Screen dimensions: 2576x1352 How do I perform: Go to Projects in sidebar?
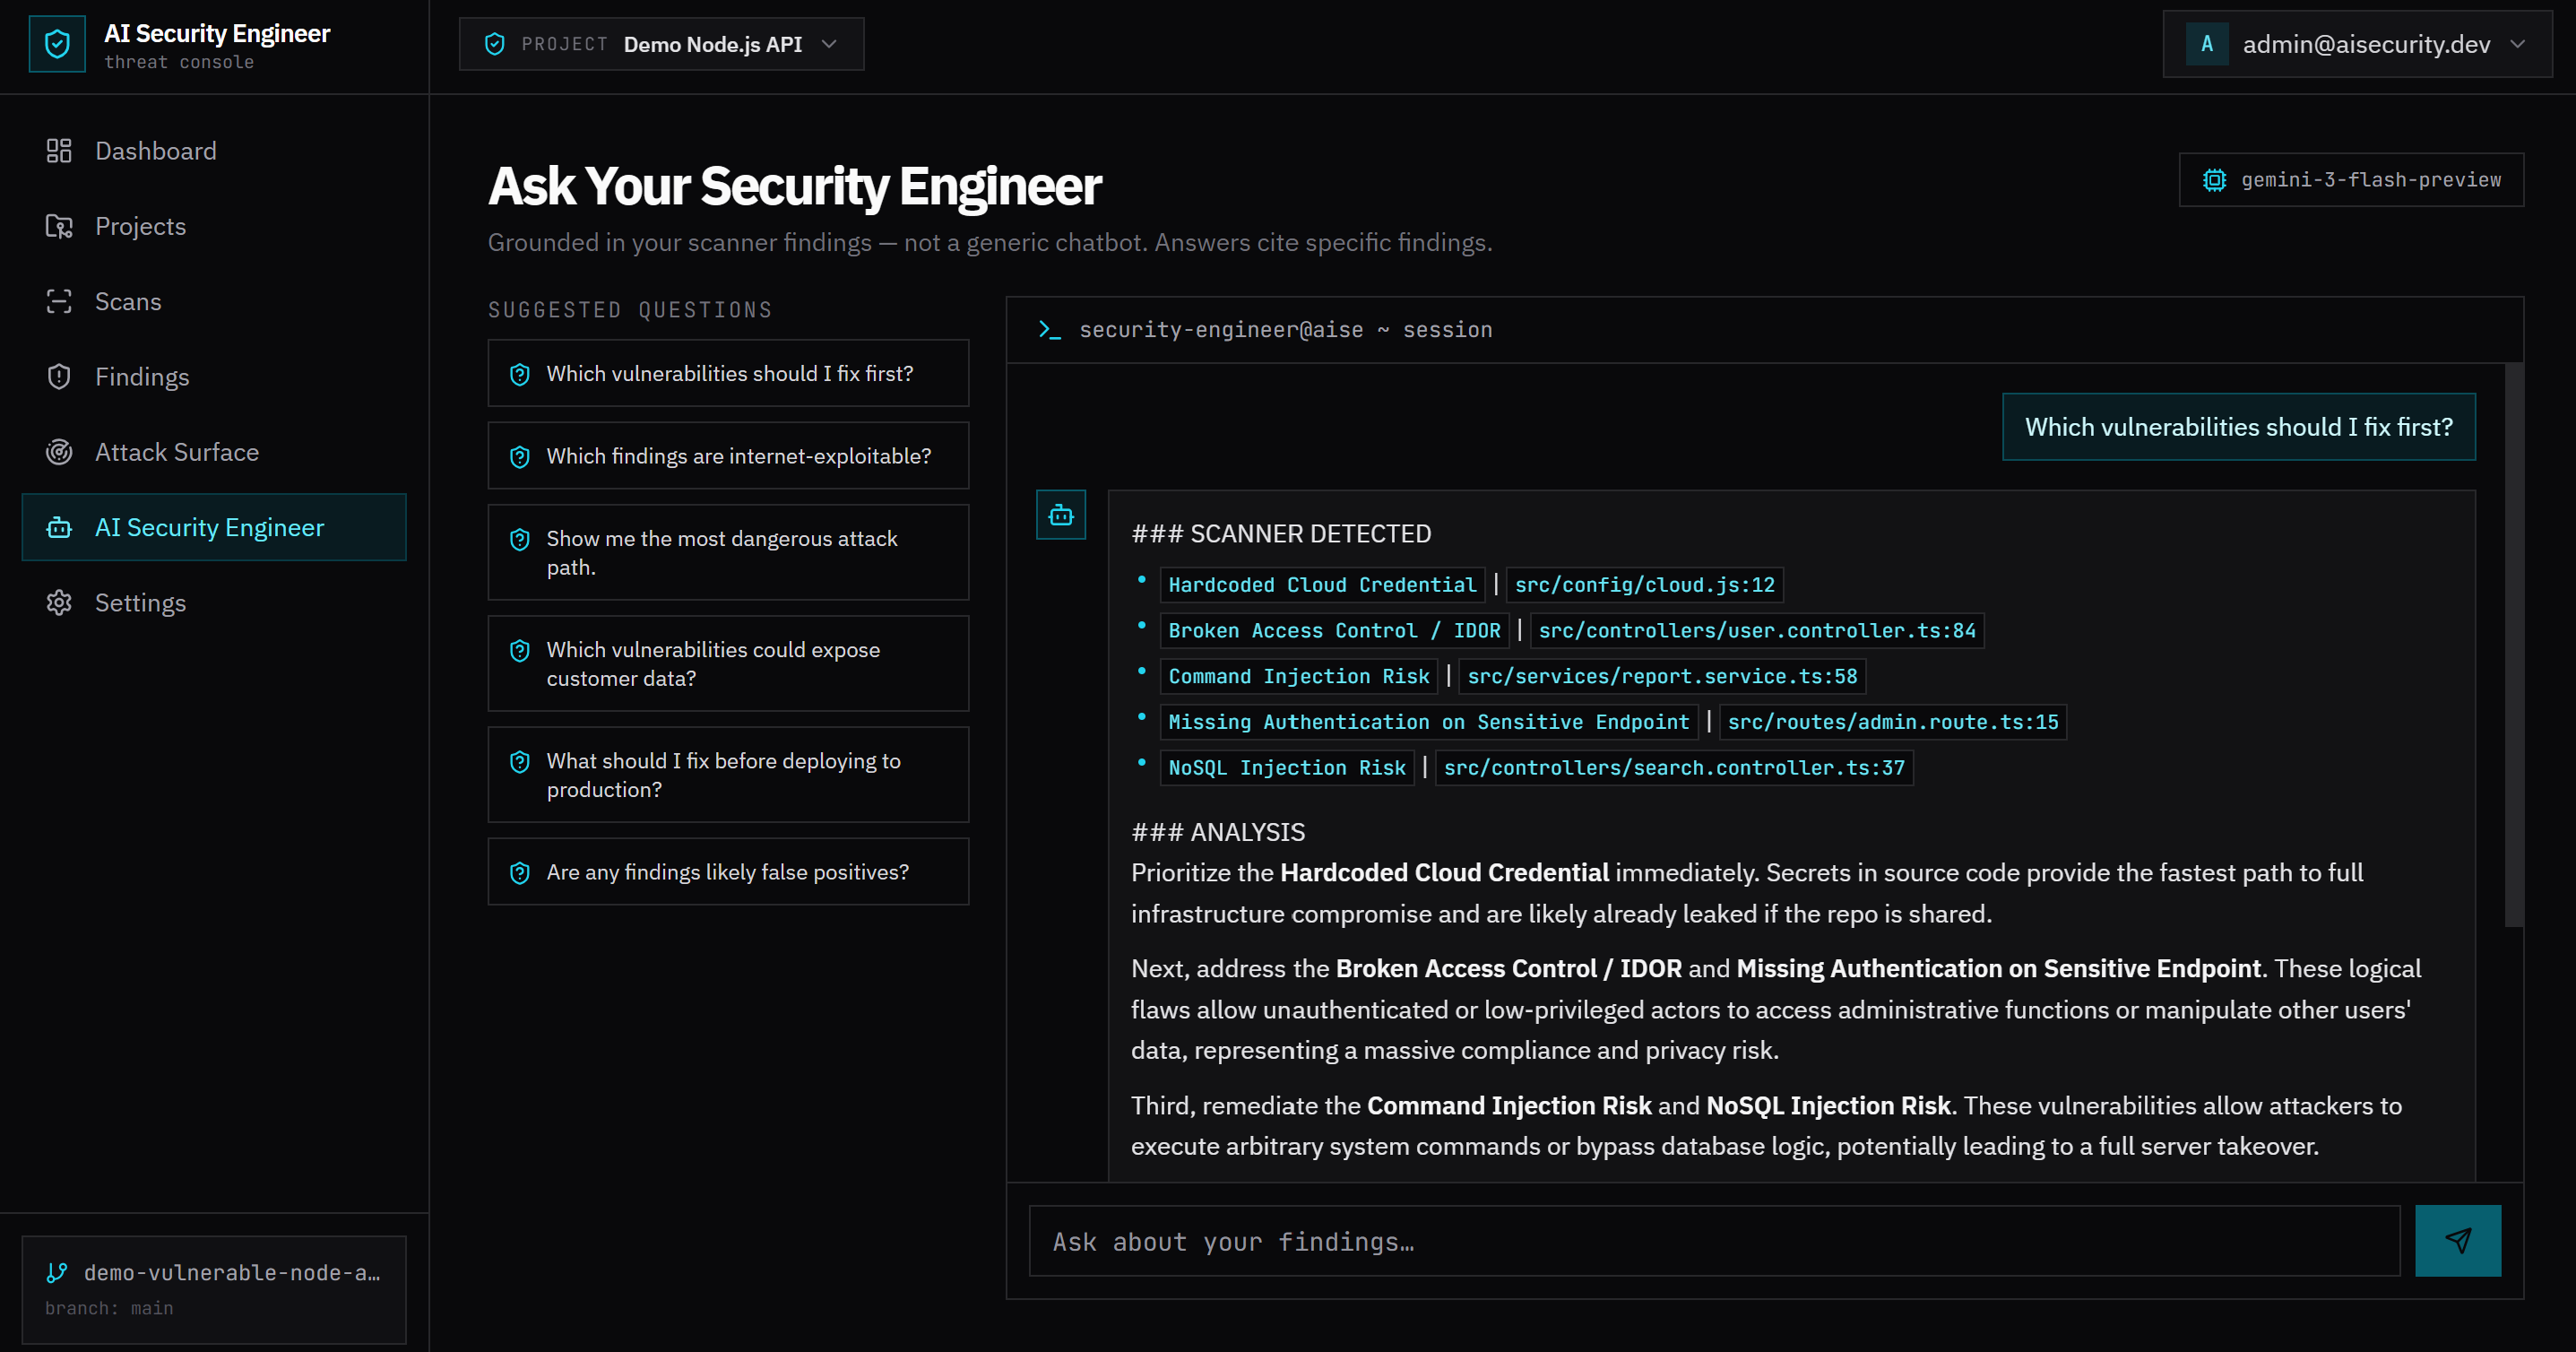(x=214, y=226)
